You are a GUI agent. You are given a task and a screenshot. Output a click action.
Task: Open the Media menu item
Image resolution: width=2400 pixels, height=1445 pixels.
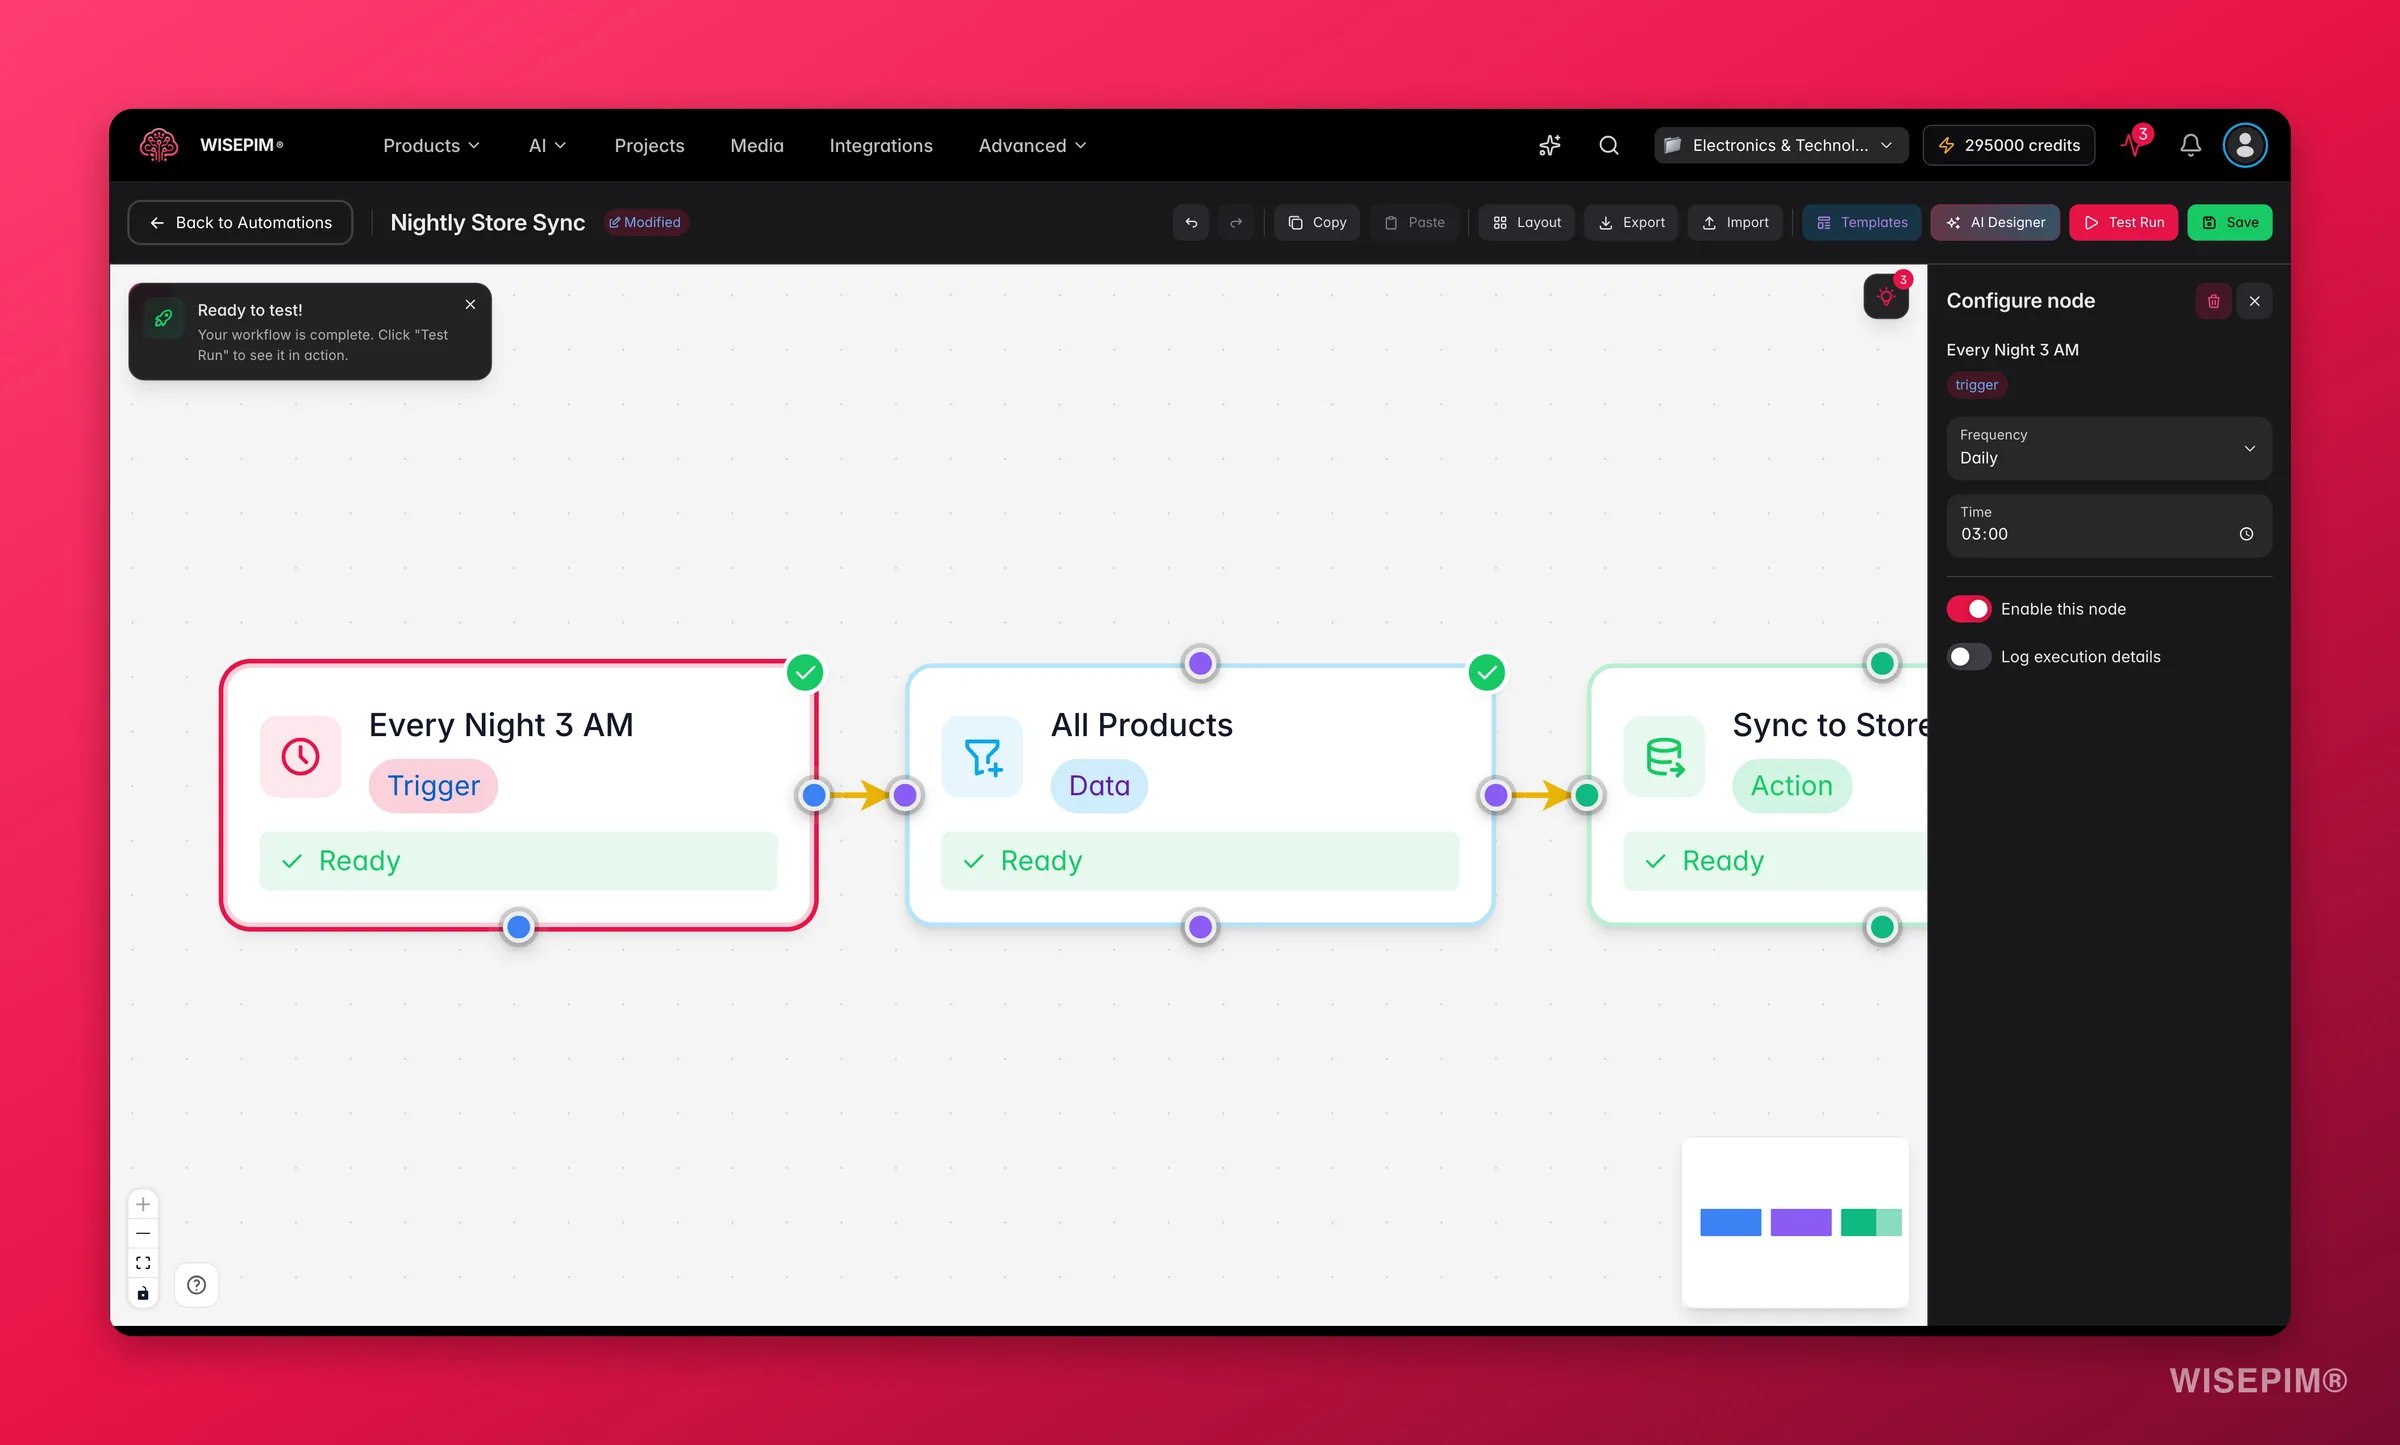pos(757,145)
